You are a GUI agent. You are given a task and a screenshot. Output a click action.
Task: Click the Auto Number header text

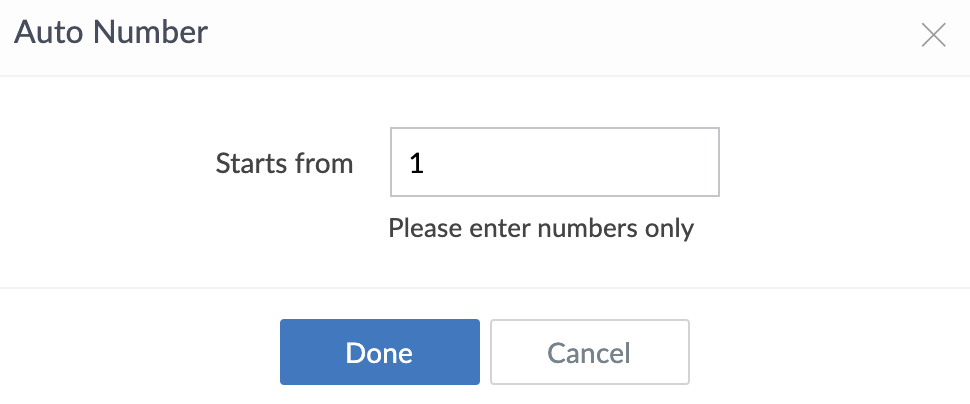[111, 33]
